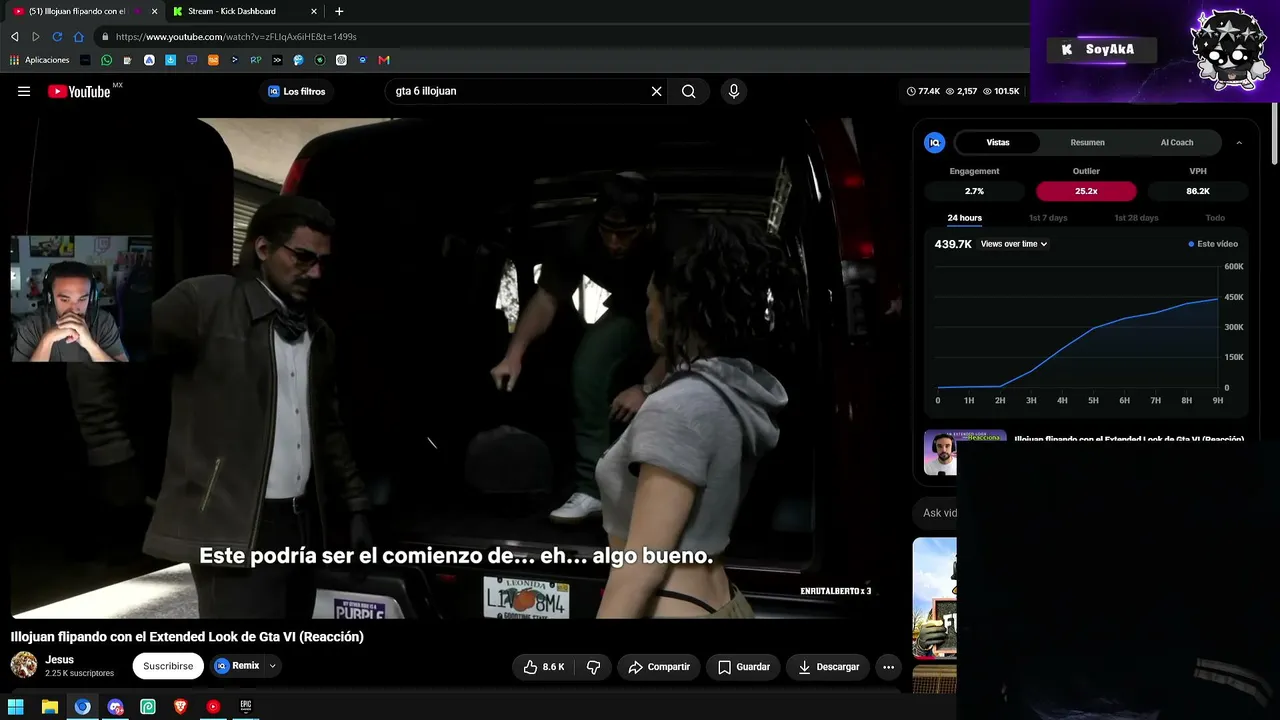
Task: Close the Stream - Kick Dashboard tab
Action: pos(314,11)
